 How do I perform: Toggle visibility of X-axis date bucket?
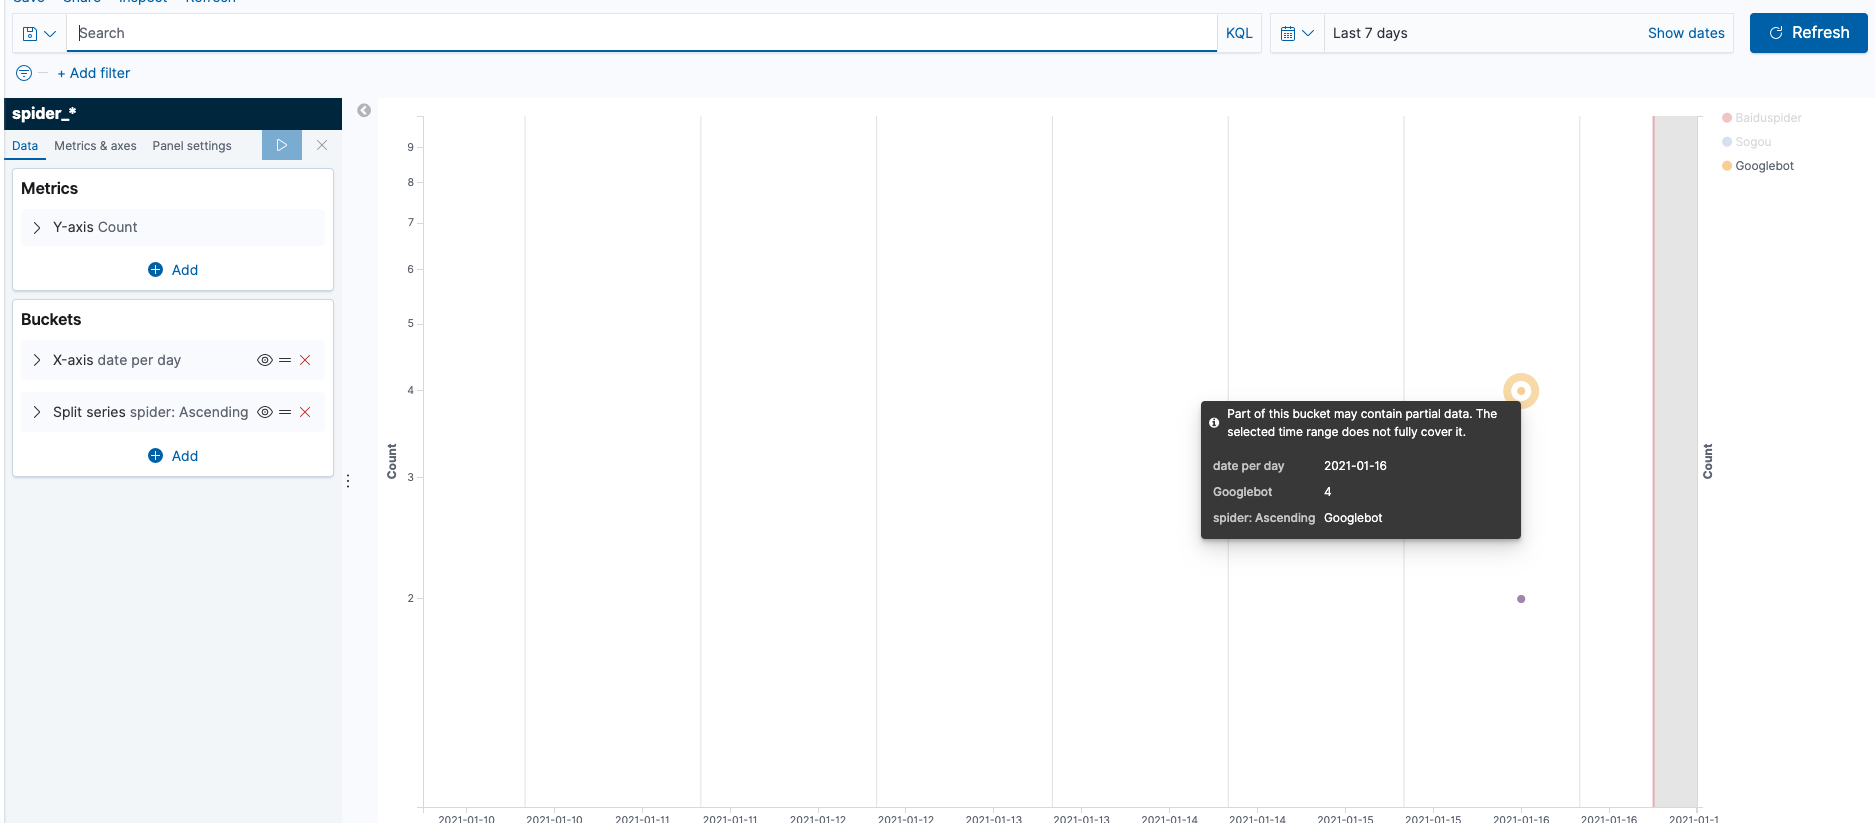264,360
